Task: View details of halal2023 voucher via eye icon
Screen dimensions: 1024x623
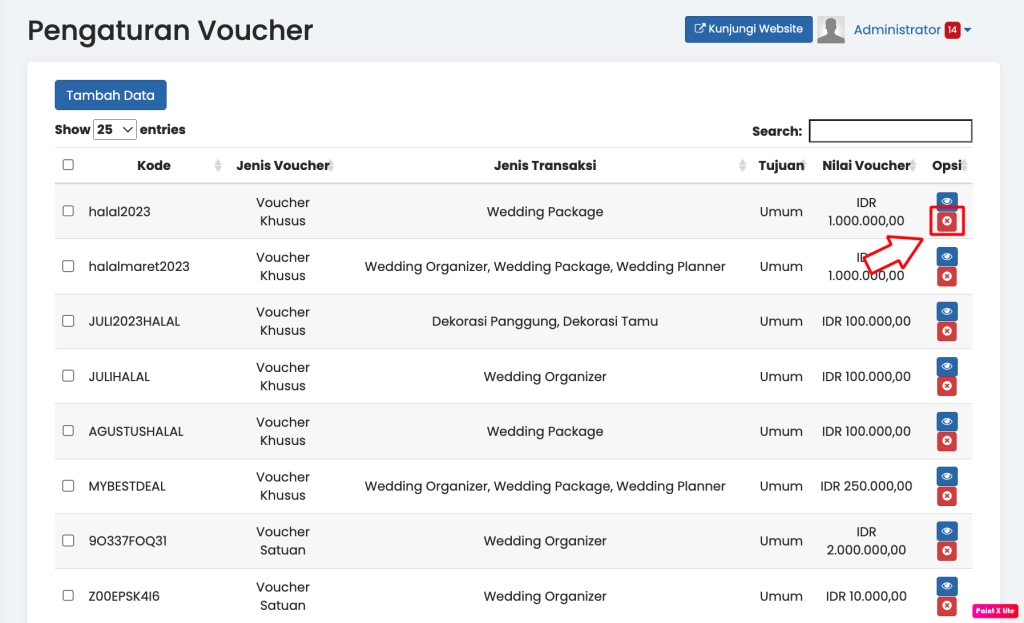Action: pyautogui.click(x=947, y=201)
